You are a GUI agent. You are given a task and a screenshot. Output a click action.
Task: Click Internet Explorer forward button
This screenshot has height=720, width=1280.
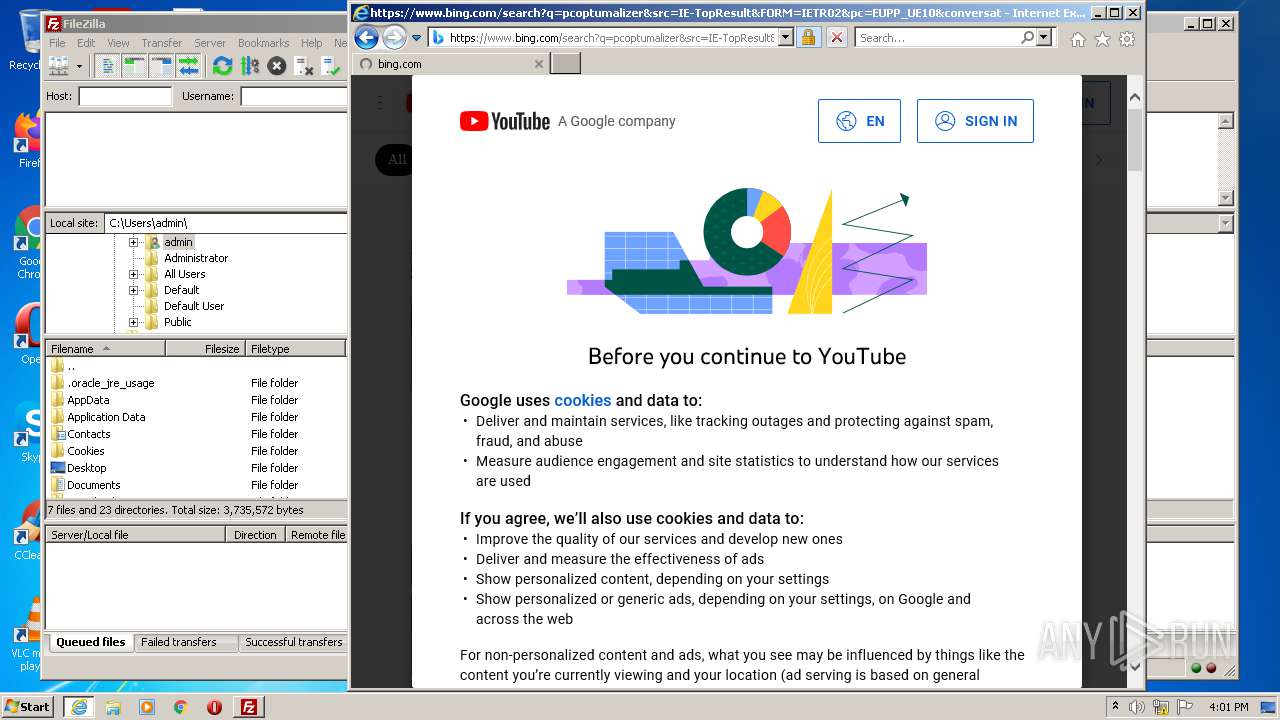coord(395,38)
